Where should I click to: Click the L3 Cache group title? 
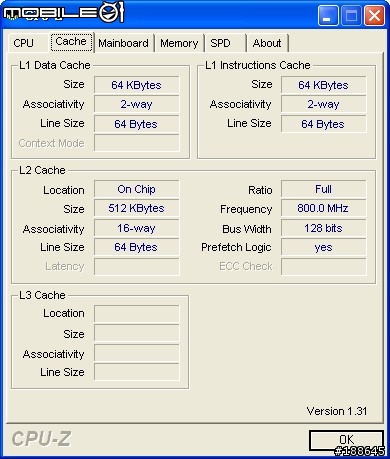click(x=42, y=295)
